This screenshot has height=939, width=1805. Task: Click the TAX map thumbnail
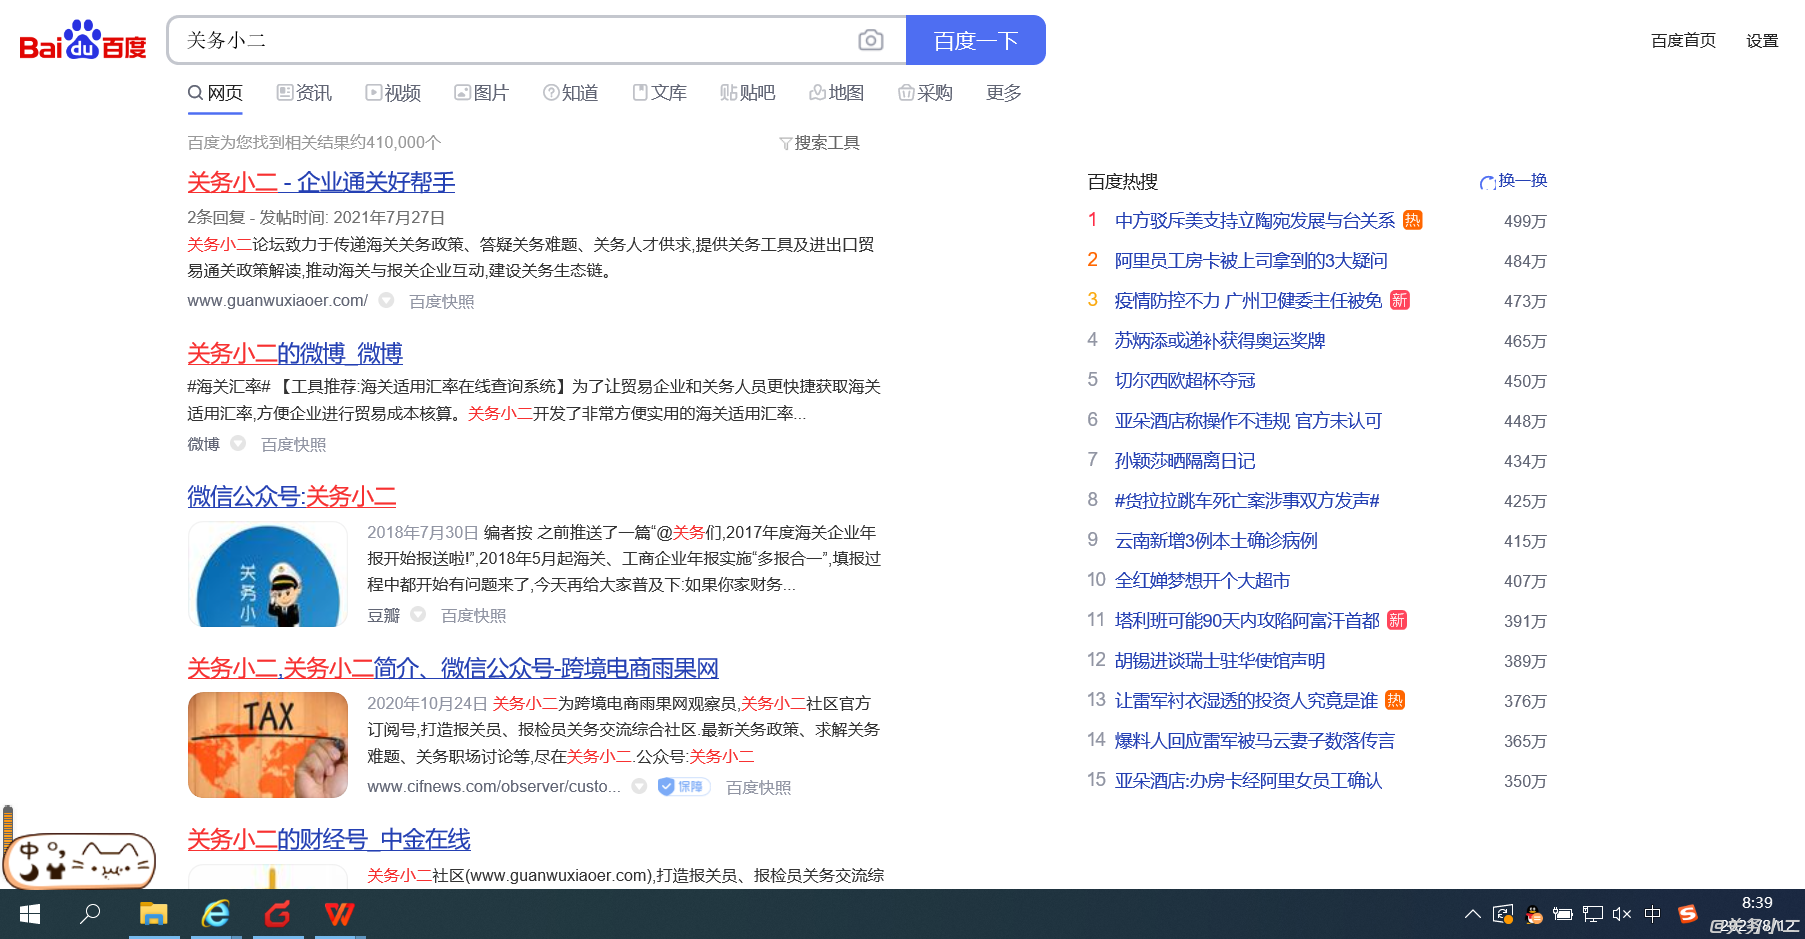[268, 745]
